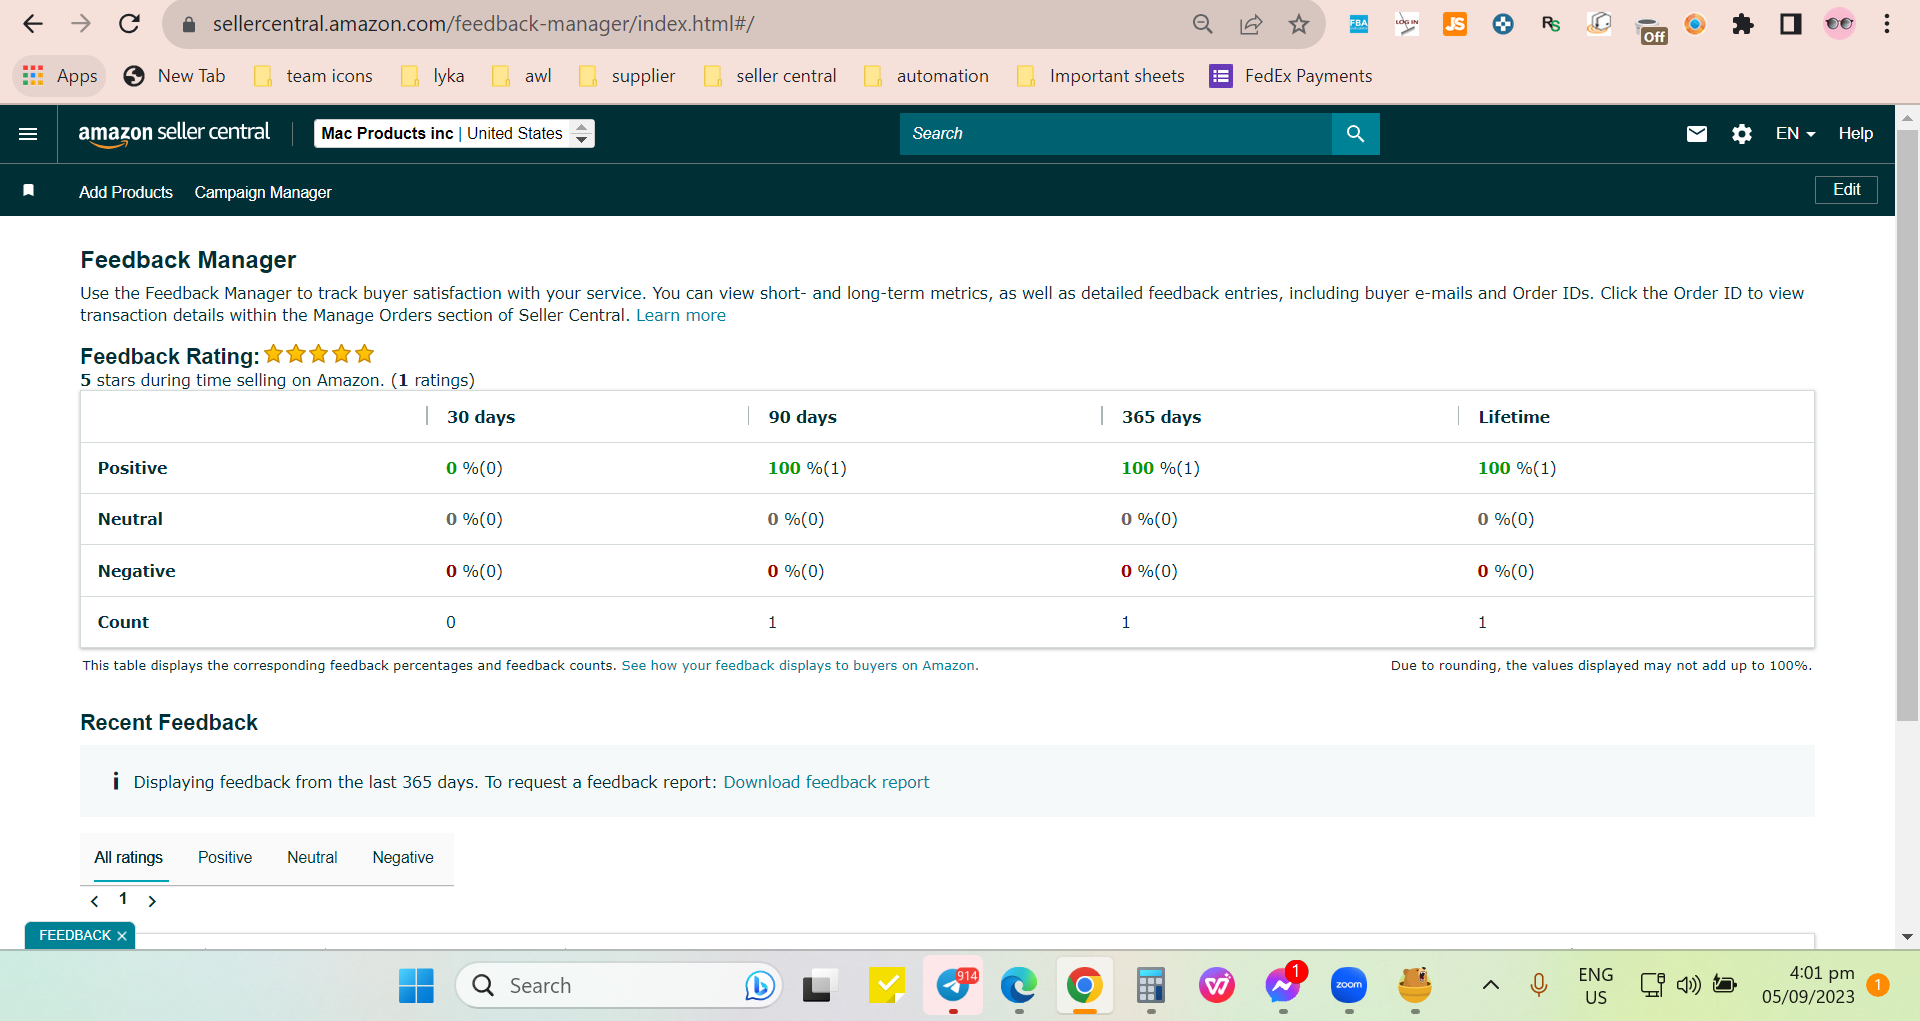Go to next feedback page

click(152, 901)
